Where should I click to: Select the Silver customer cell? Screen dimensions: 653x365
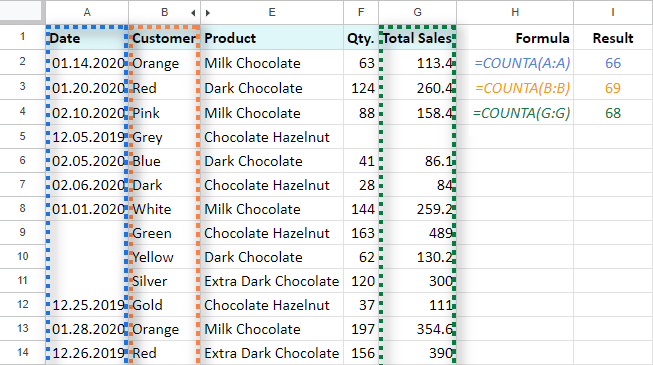164,280
